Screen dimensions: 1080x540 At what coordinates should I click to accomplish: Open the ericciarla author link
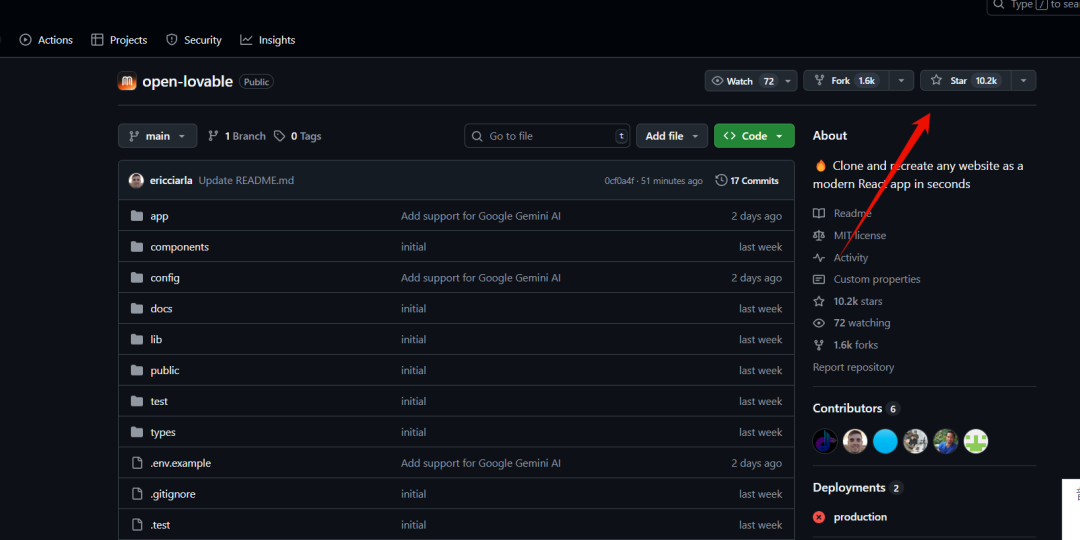coord(171,180)
